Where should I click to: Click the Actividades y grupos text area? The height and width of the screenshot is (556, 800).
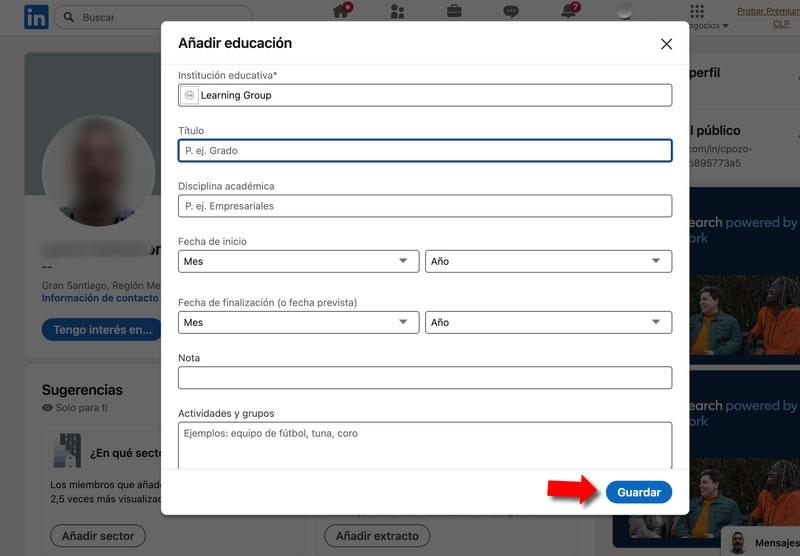point(425,445)
